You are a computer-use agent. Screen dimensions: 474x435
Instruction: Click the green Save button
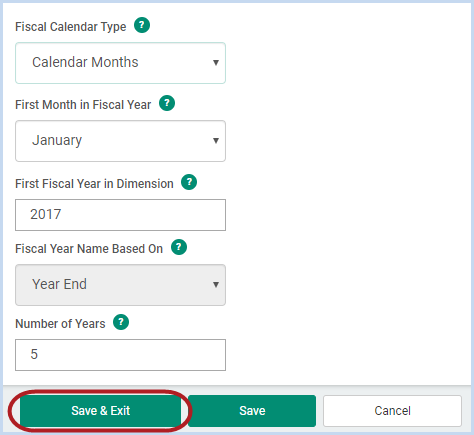[252, 411]
